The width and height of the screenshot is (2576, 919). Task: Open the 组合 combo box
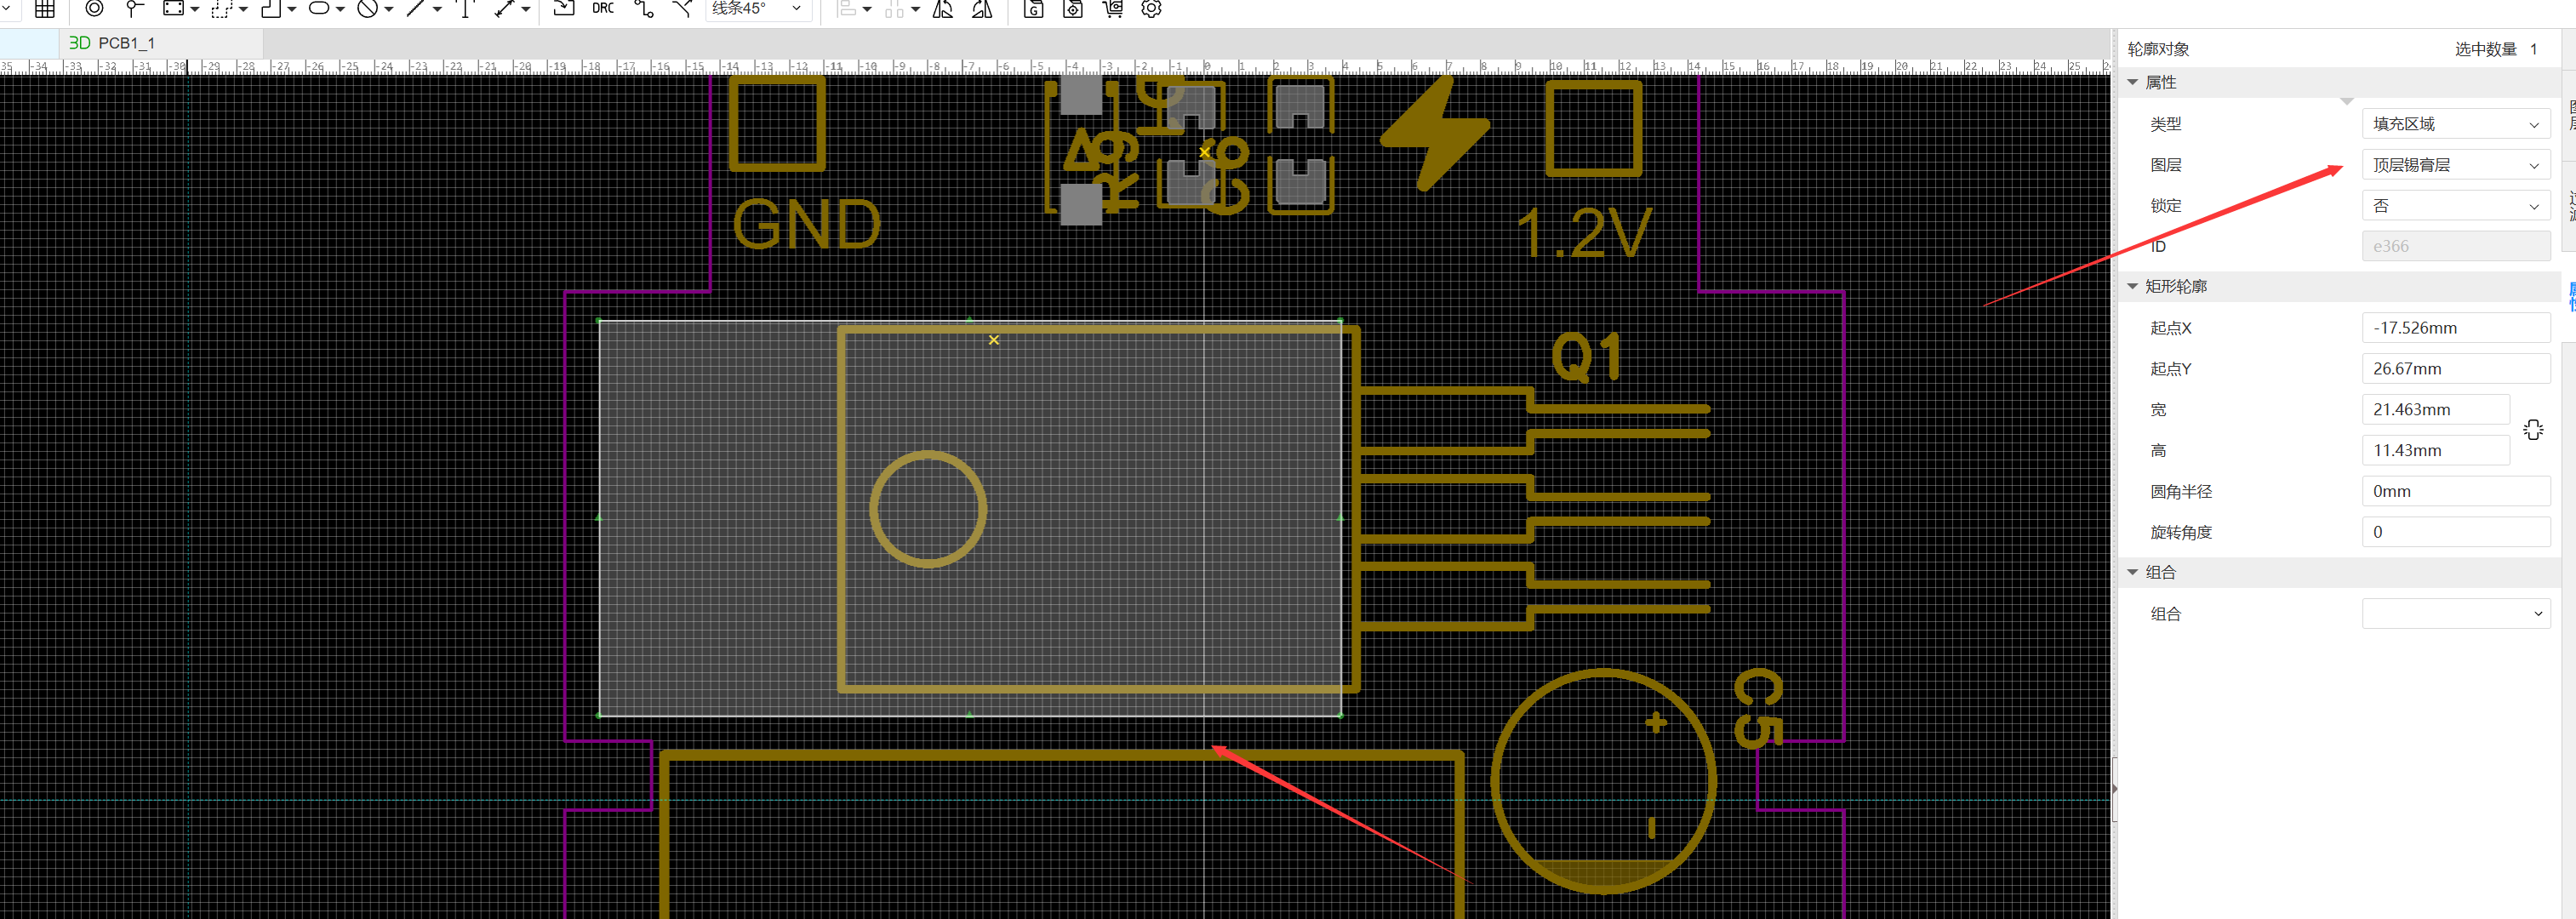pos(2455,614)
